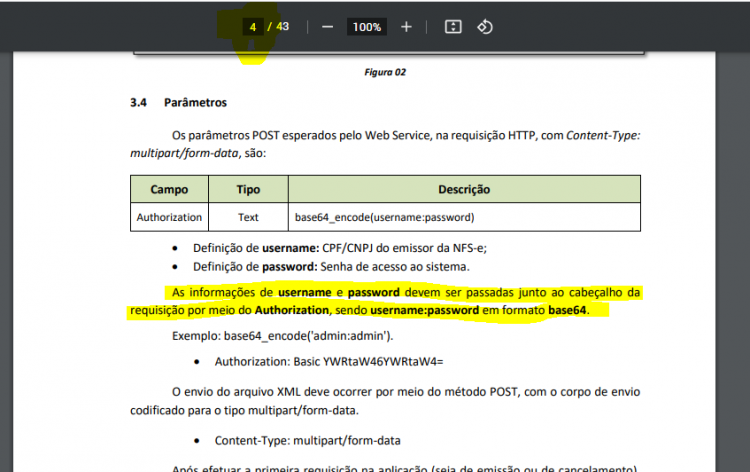Select the 'Authorization' table cell
The width and height of the screenshot is (750, 472).
(x=169, y=217)
